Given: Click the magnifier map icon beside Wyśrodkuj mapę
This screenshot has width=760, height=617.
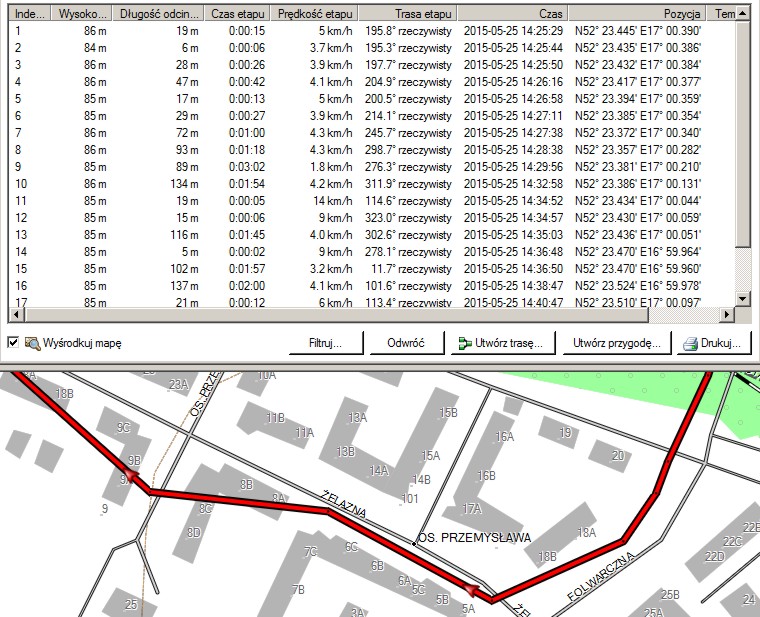Looking at the screenshot, I should pyautogui.click(x=32, y=343).
